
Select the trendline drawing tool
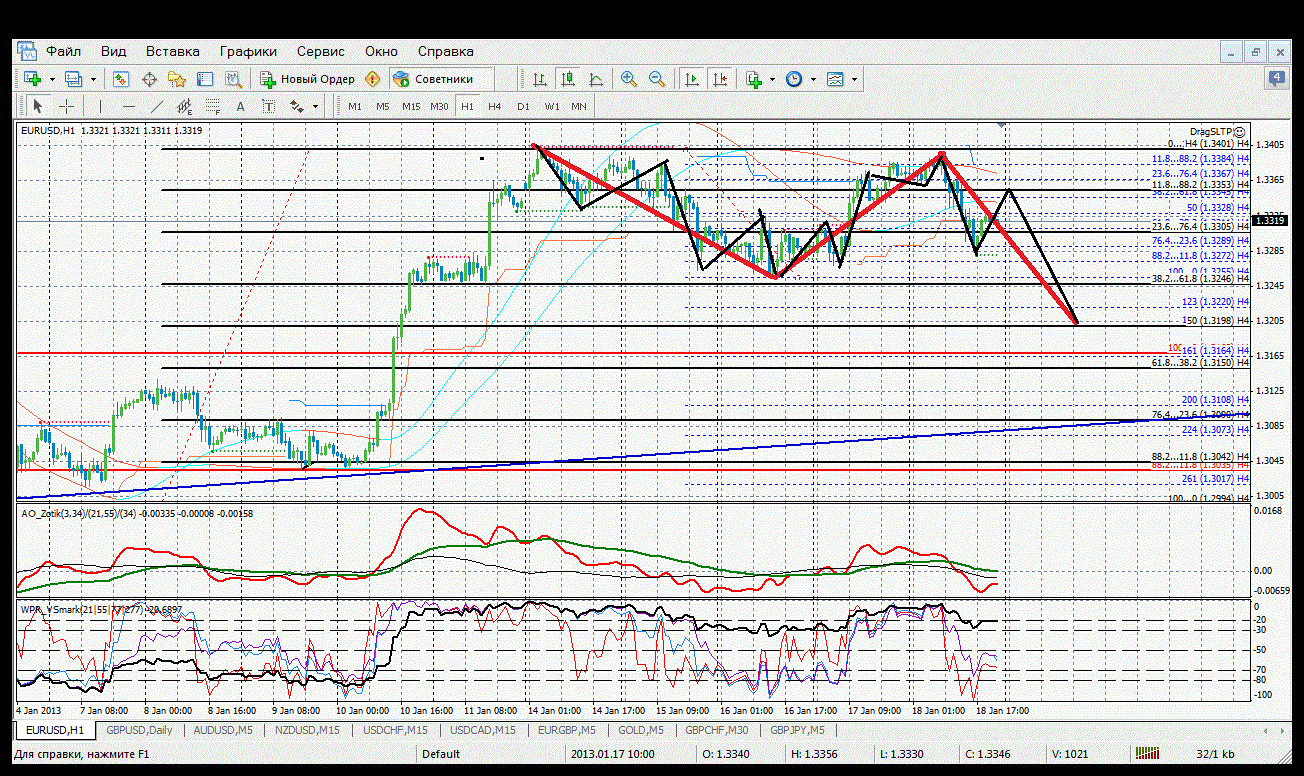[156, 106]
